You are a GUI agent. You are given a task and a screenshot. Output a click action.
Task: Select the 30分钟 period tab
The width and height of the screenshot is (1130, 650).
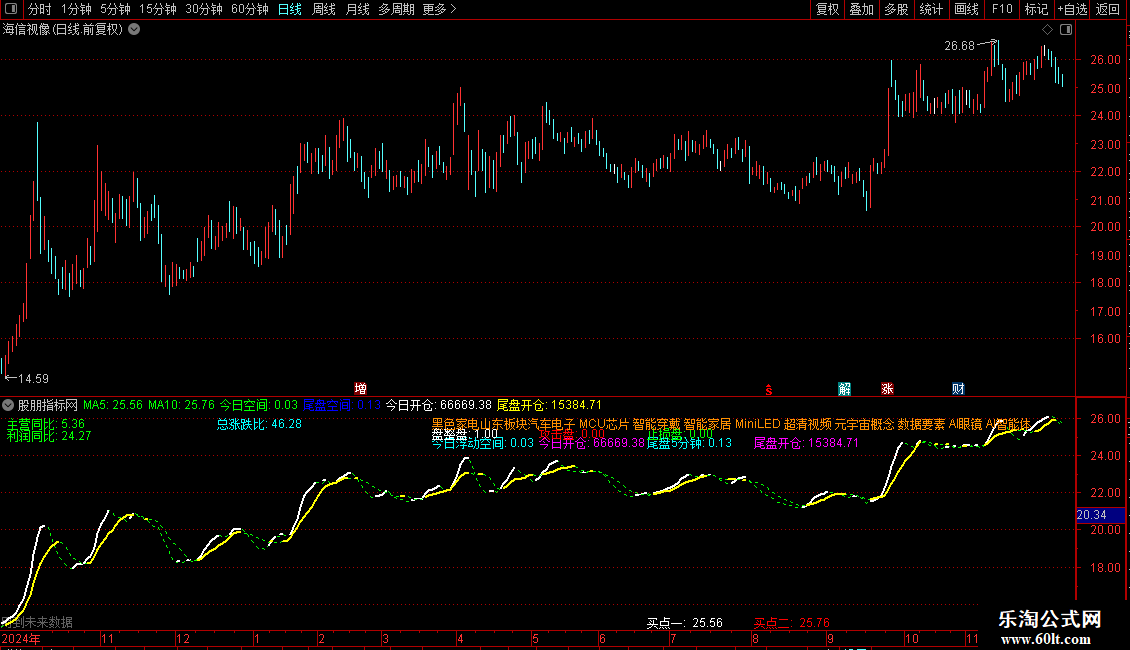point(203,9)
